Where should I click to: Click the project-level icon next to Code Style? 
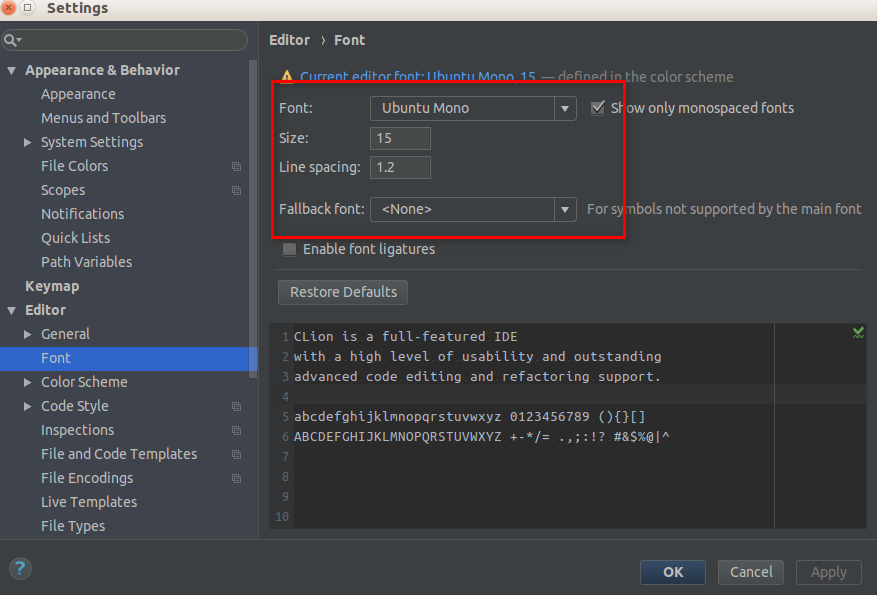click(237, 407)
